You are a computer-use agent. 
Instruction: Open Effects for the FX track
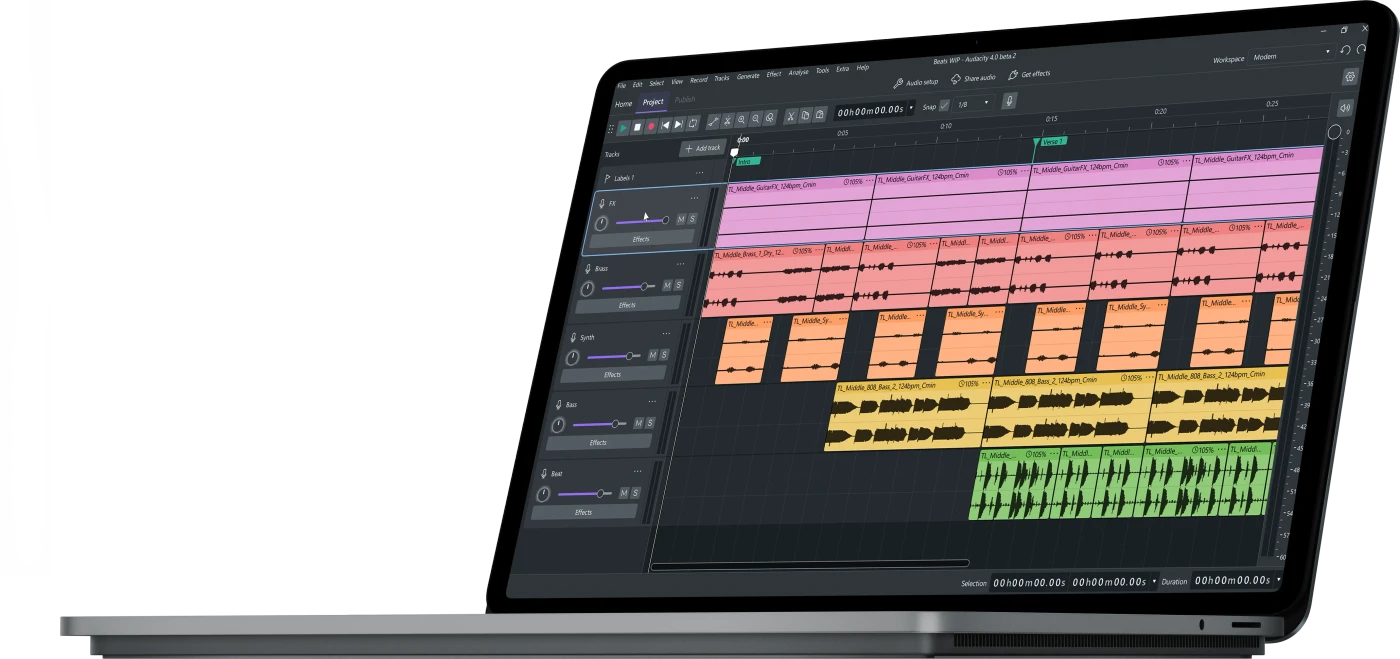coord(641,239)
